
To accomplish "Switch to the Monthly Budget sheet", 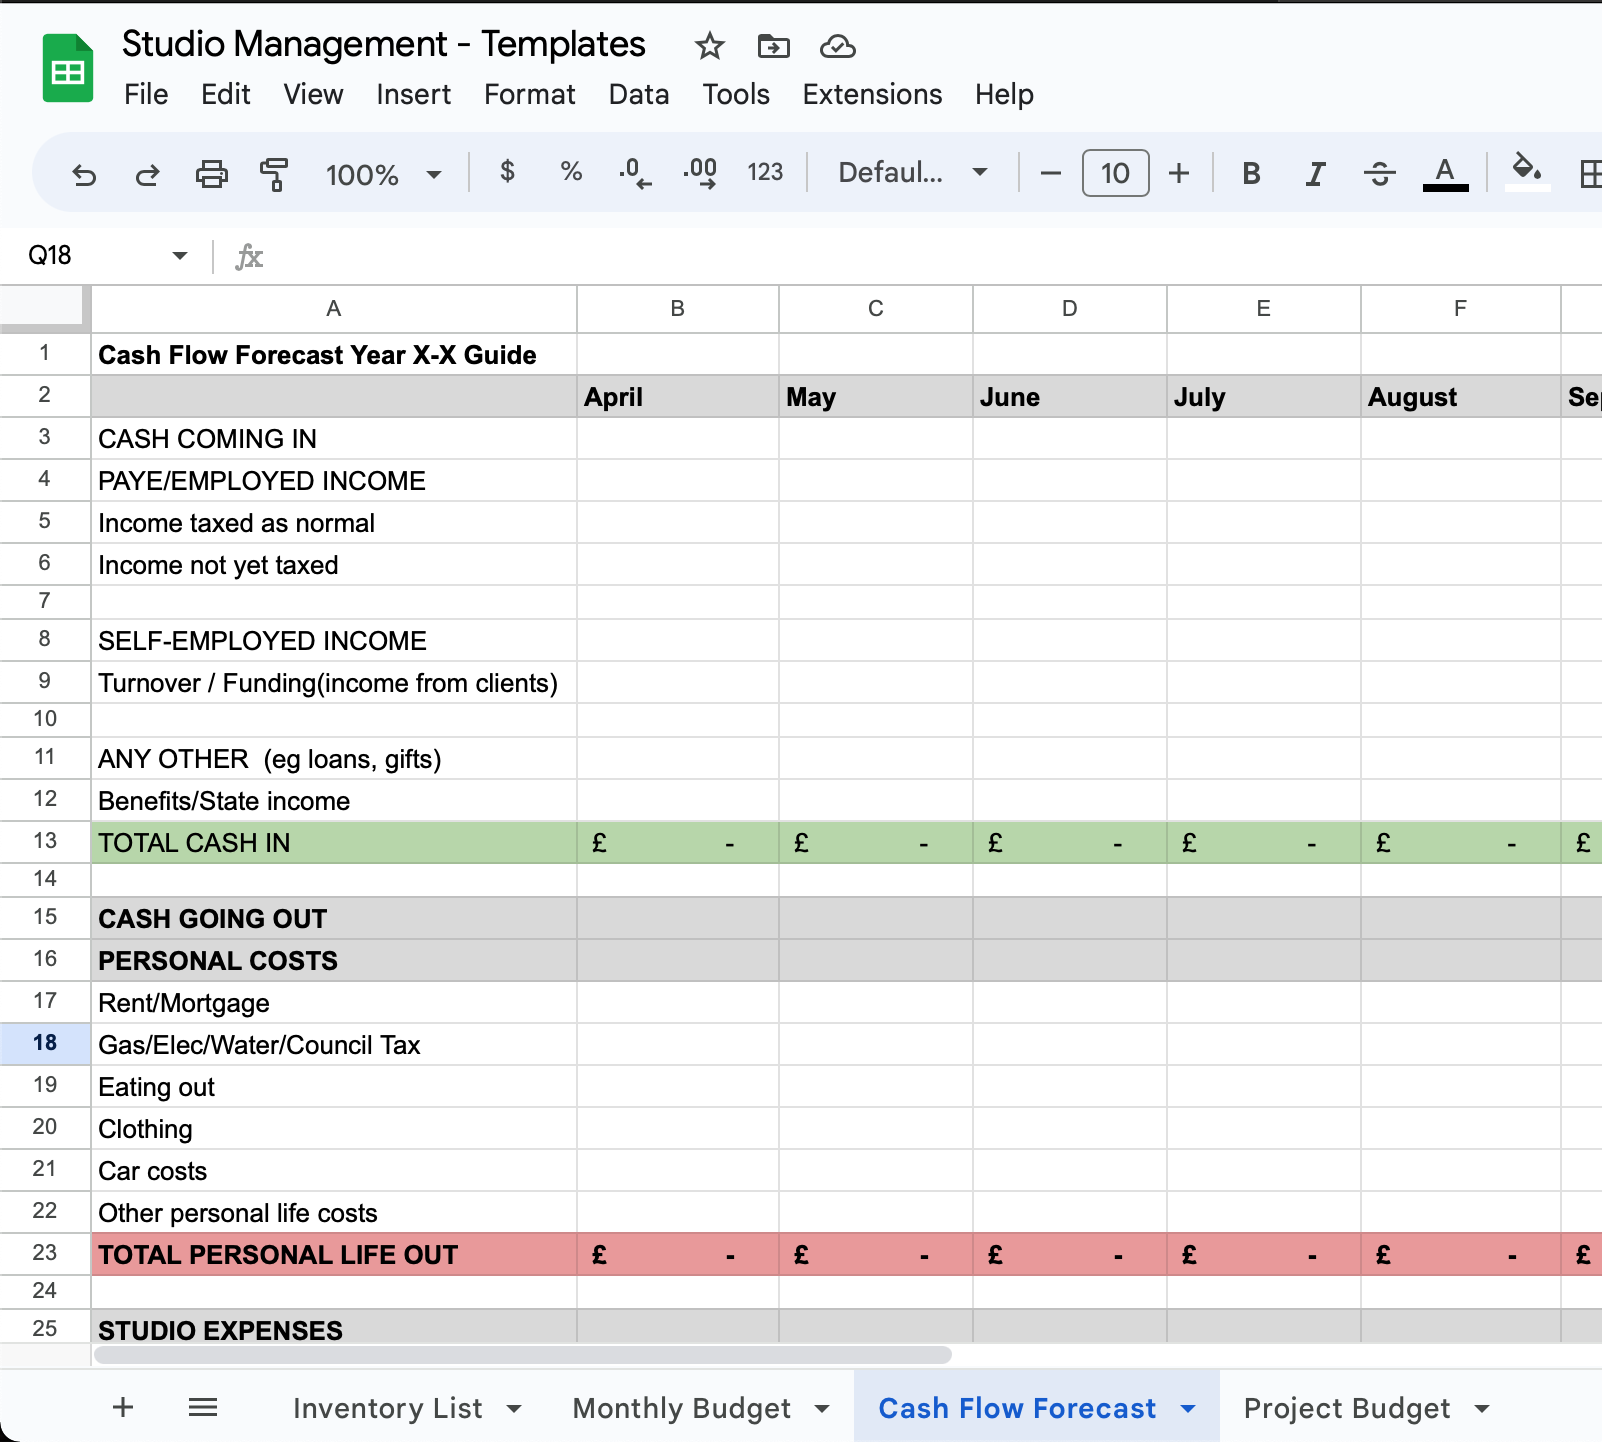I will click(681, 1409).
